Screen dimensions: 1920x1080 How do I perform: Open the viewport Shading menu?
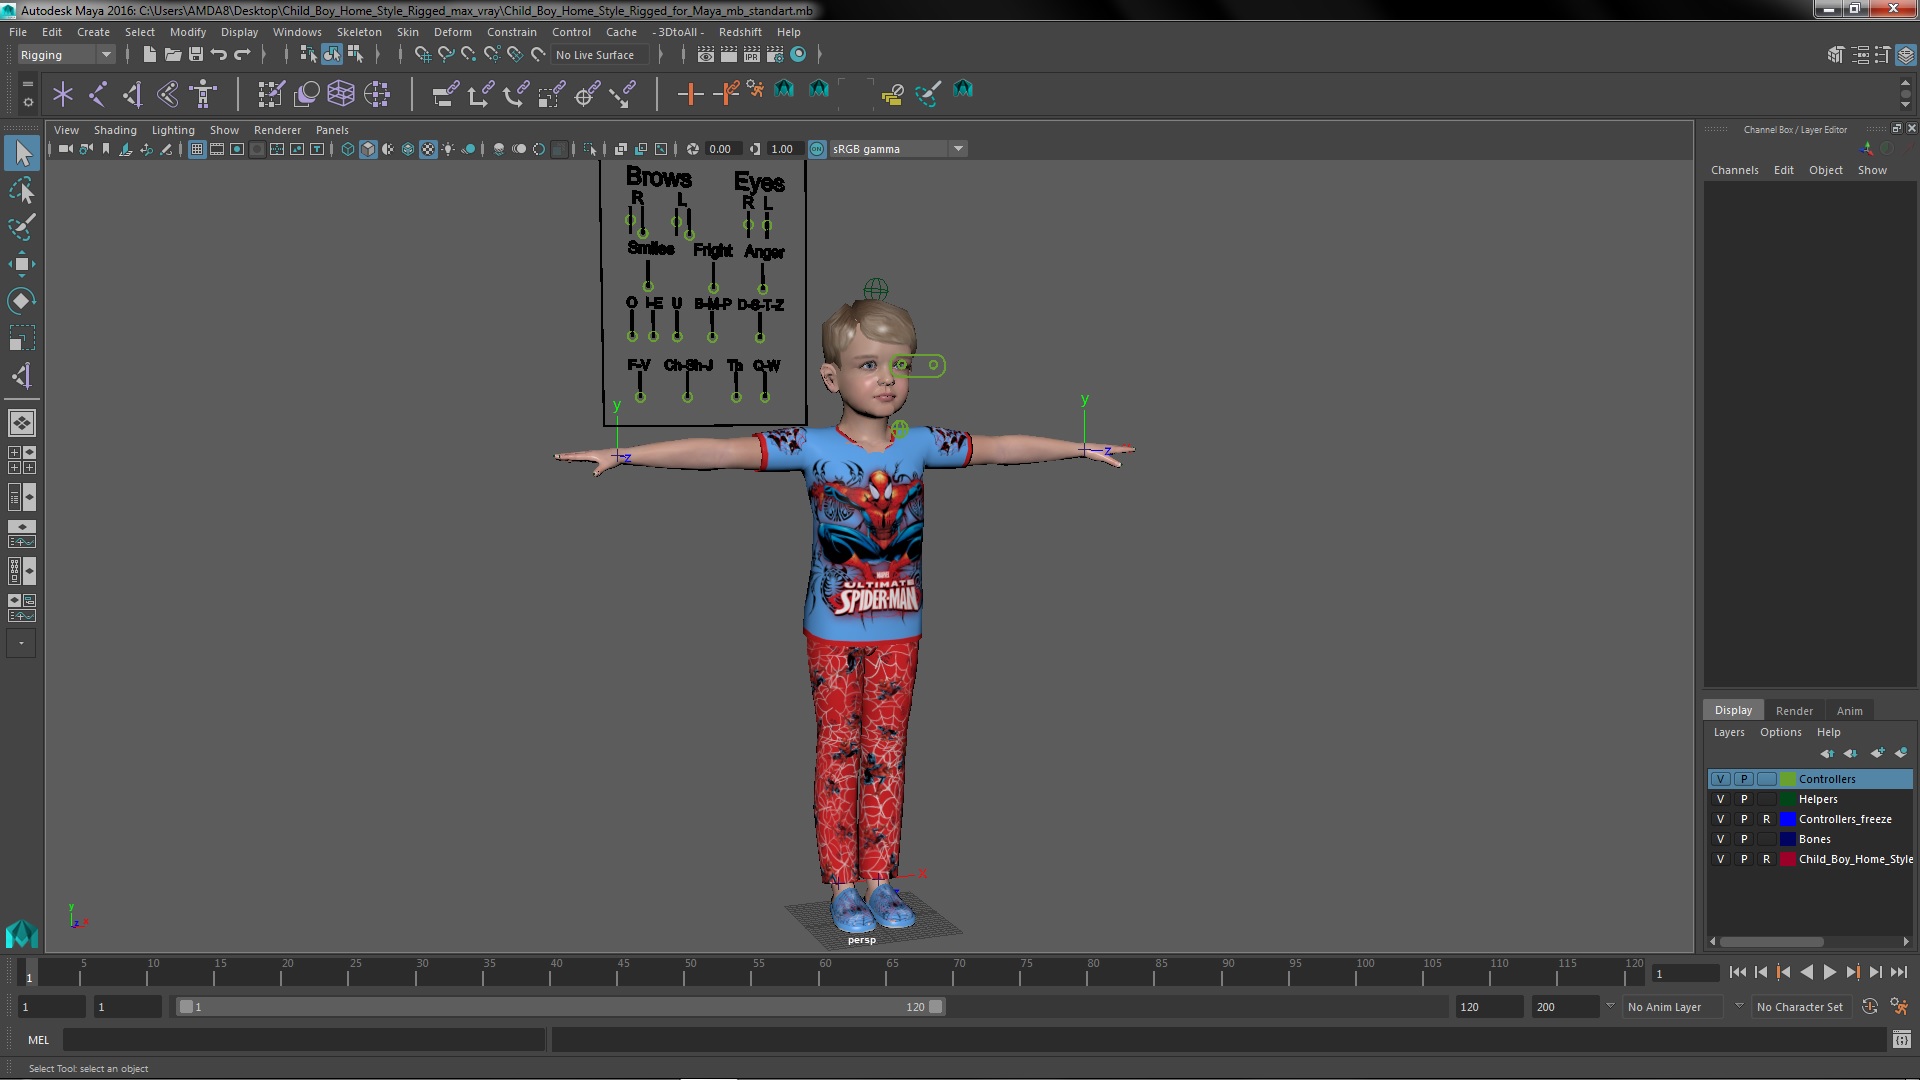tap(115, 130)
